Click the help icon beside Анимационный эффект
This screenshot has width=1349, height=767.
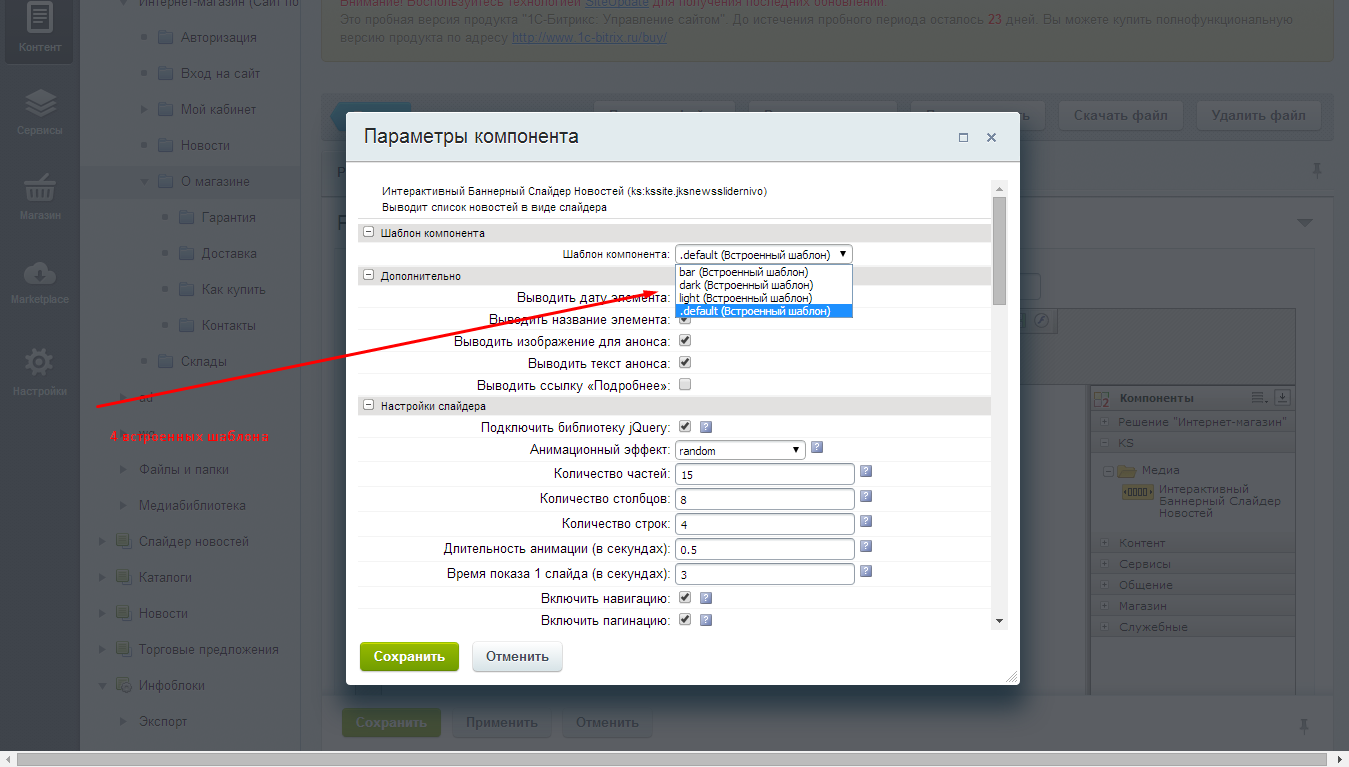pyautogui.click(x=817, y=448)
